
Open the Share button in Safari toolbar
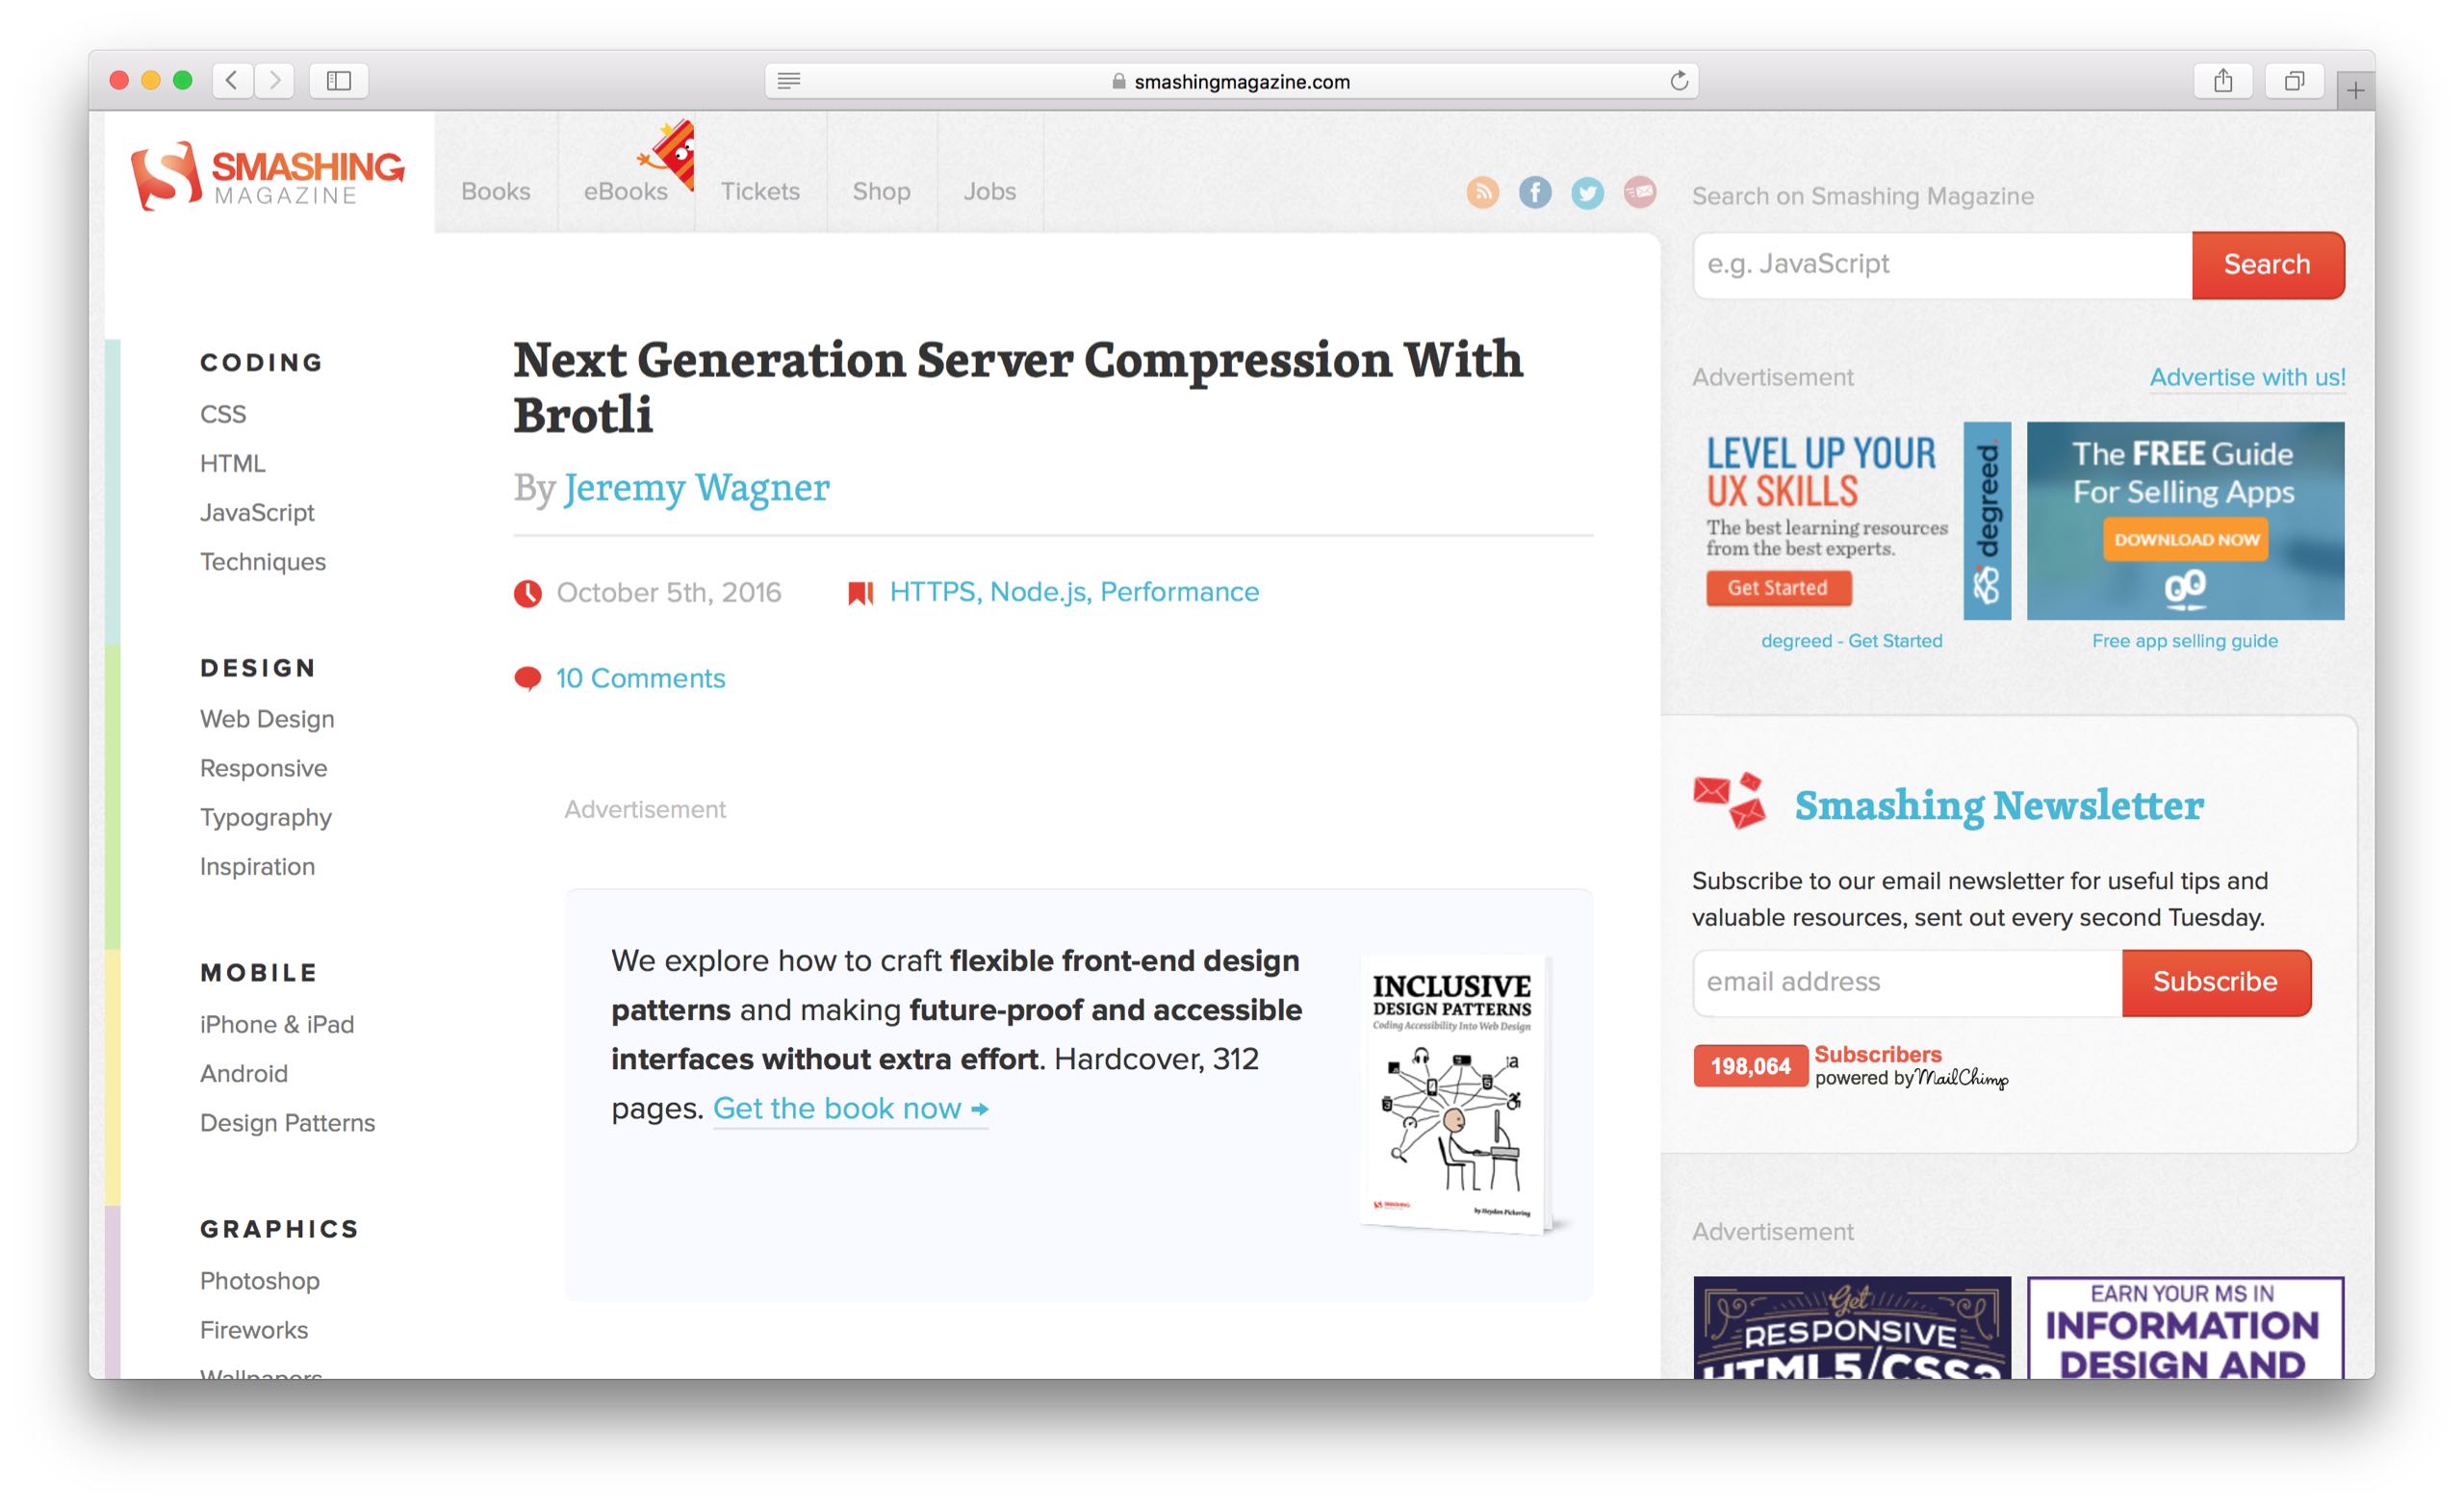point(2222,80)
